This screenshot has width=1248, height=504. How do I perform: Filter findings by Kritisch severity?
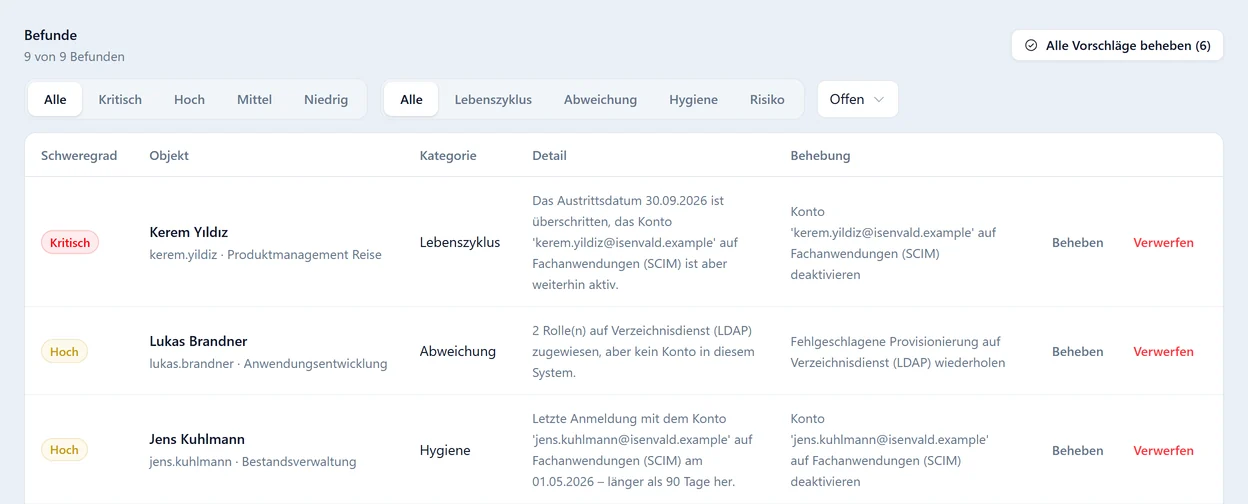click(120, 99)
